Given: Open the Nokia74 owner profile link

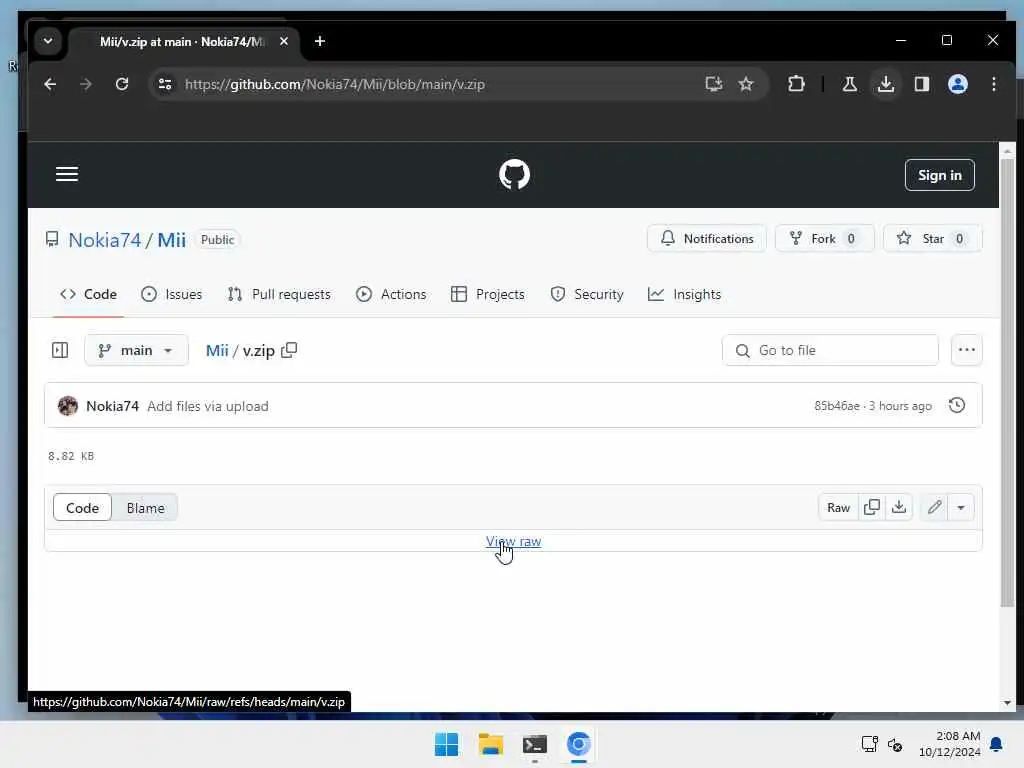Looking at the screenshot, I should click(x=104, y=240).
